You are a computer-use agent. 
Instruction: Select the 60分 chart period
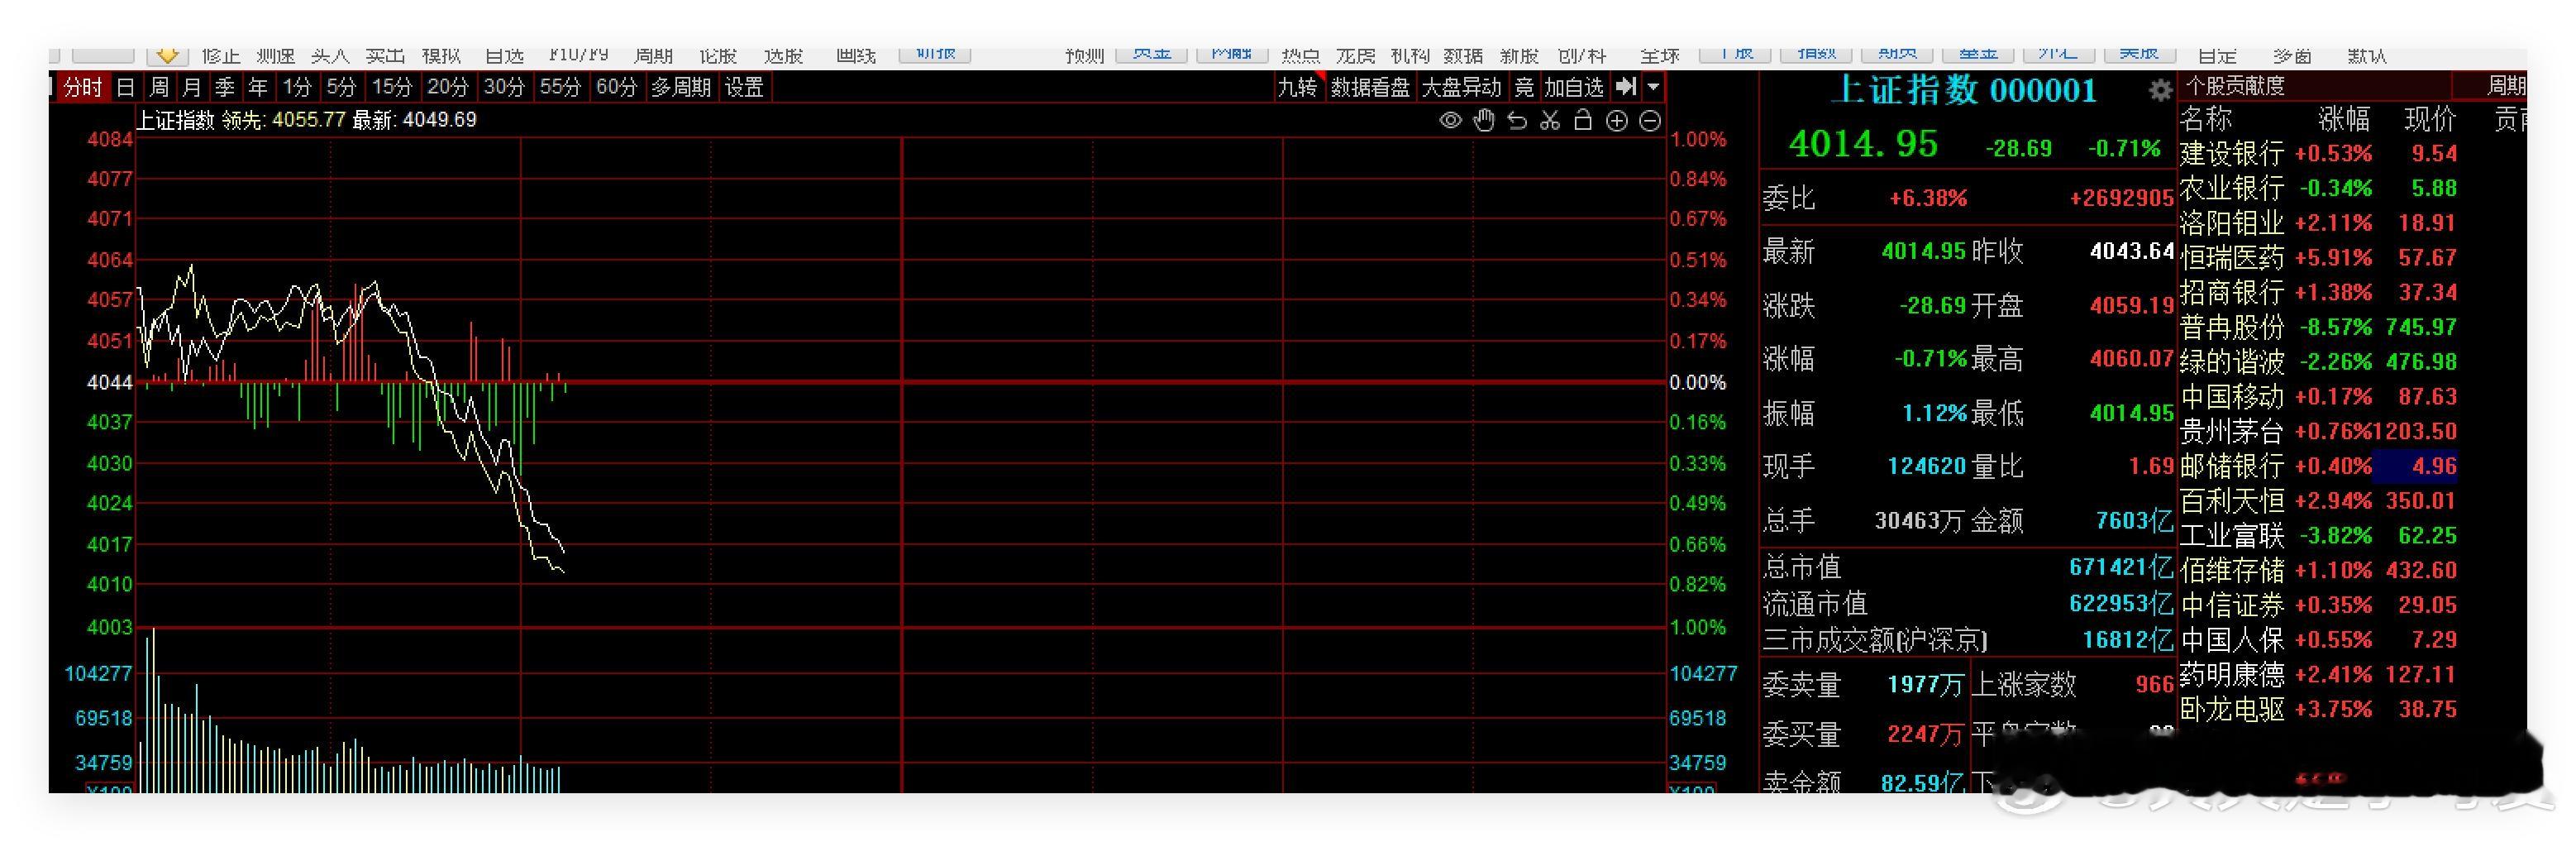click(616, 87)
